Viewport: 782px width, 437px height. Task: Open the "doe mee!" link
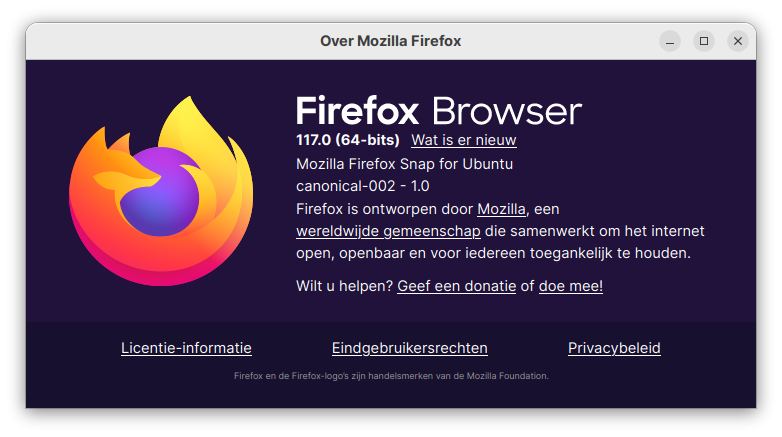pyautogui.click(x=570, y=286)
